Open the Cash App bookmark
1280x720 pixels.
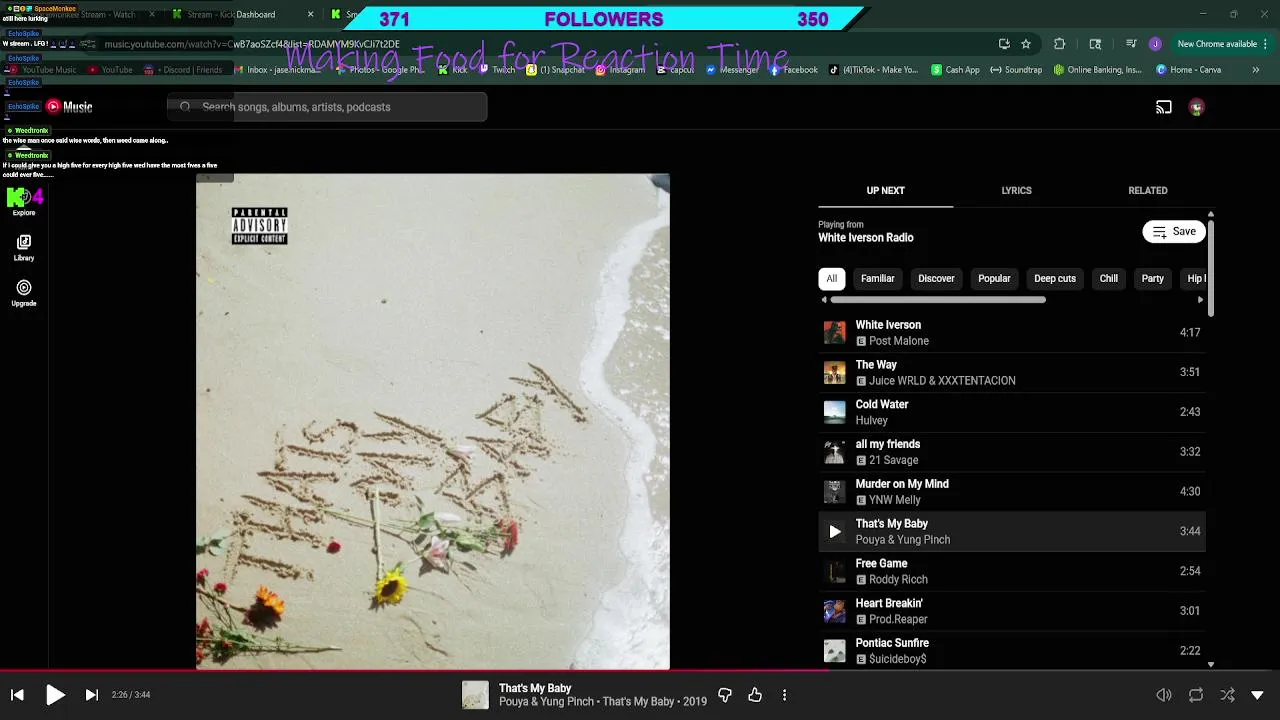click(956, 70)
